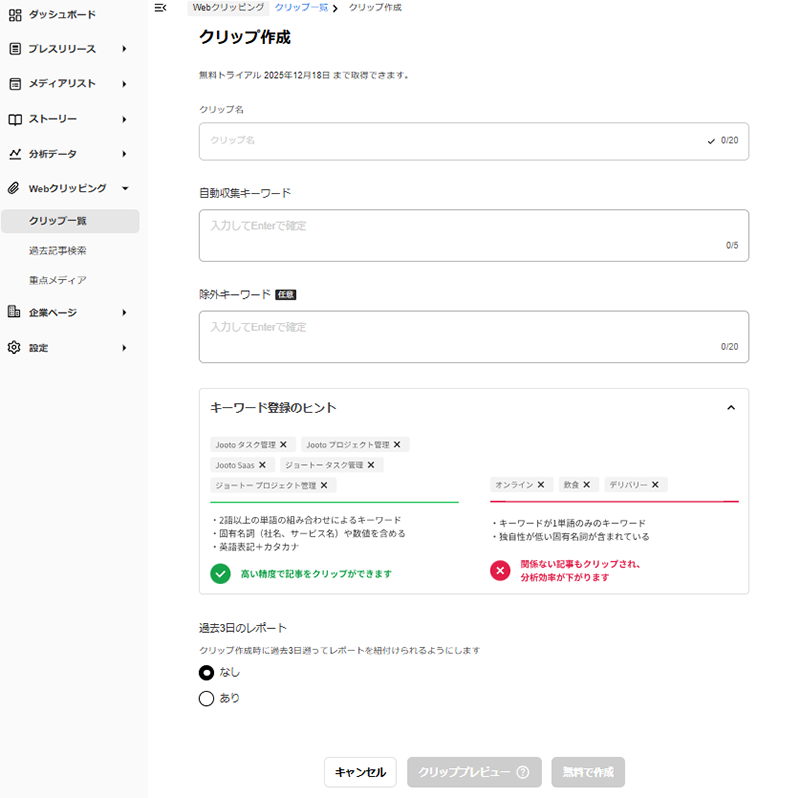The width and height of the screenshot is (800, 798).
Task: Click the Webクリッピング paperclip icon
Action: click(15, 188)
